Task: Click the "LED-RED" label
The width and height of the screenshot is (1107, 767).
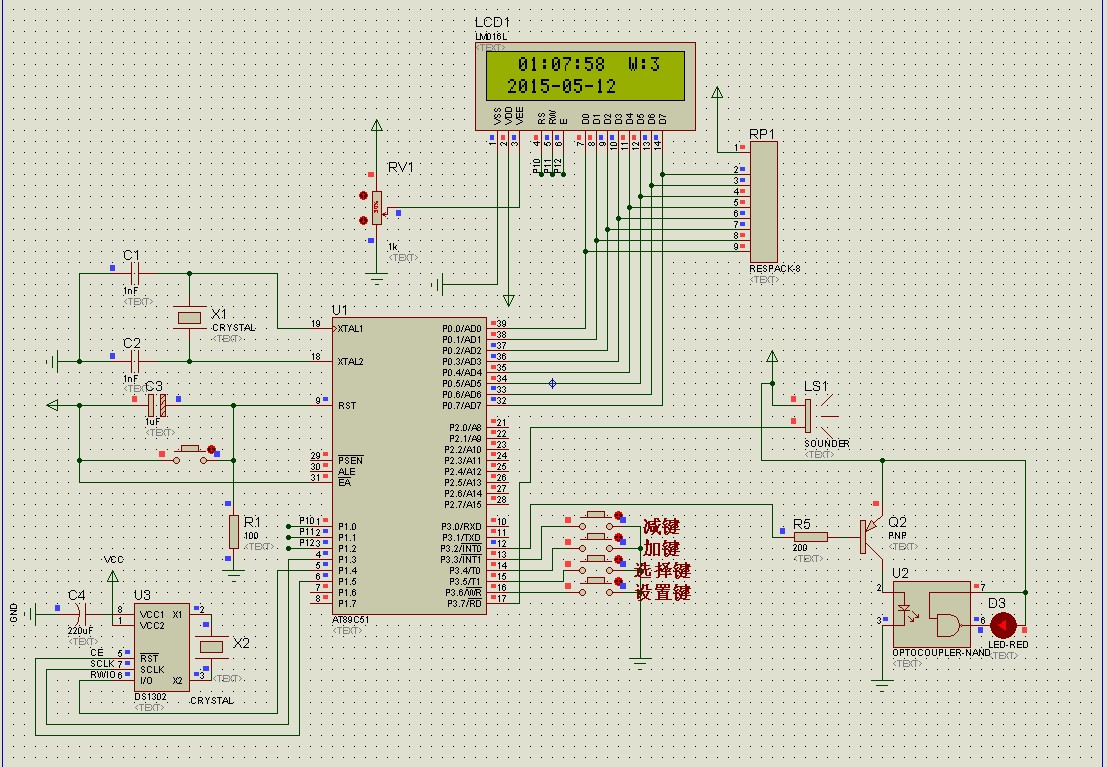Action: pyautogui.click(x=1008, y=645)
